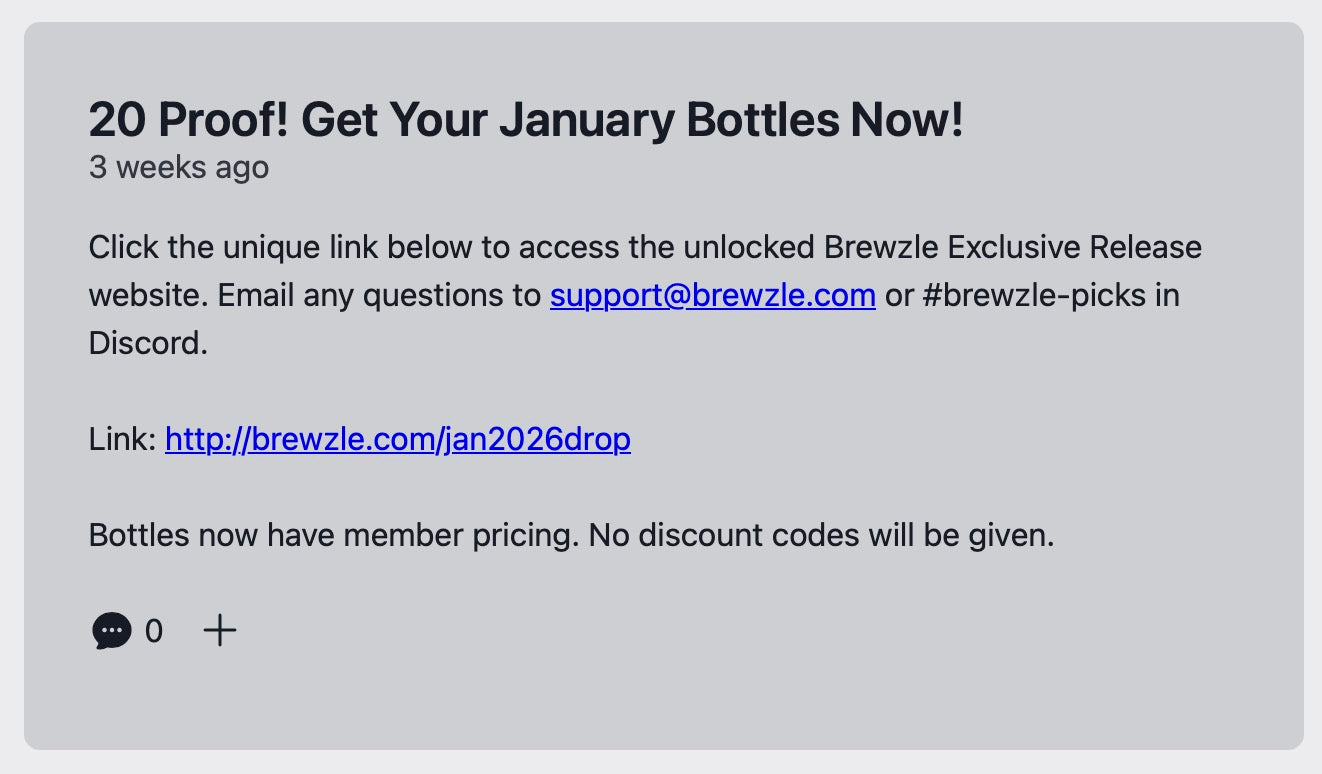Image resolution: width=1322 pixels, height=774 pixels.
Task: Click the "20 Proof!" text in title
Action: click(x=188, y=121)
